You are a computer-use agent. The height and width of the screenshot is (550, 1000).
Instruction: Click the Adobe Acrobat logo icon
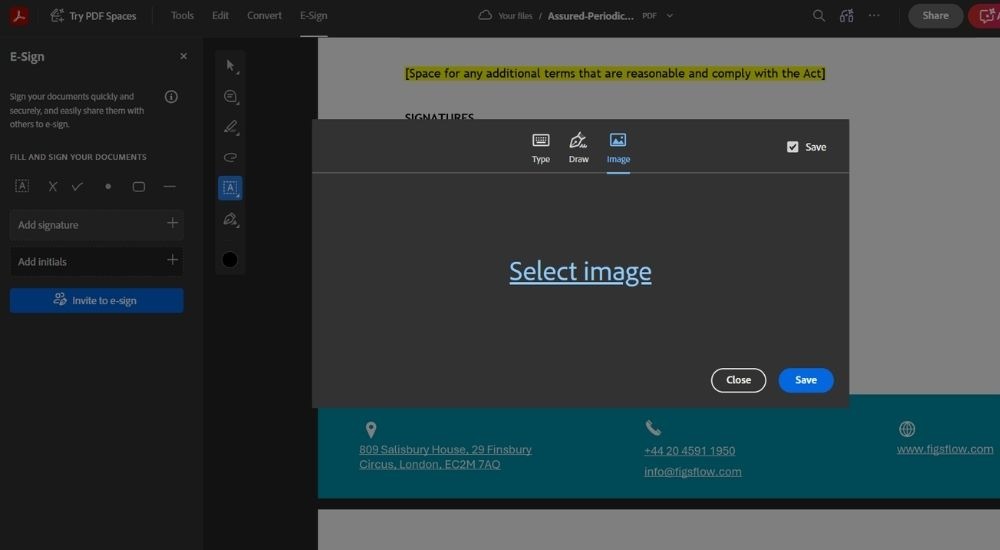(x=18, y=15)
